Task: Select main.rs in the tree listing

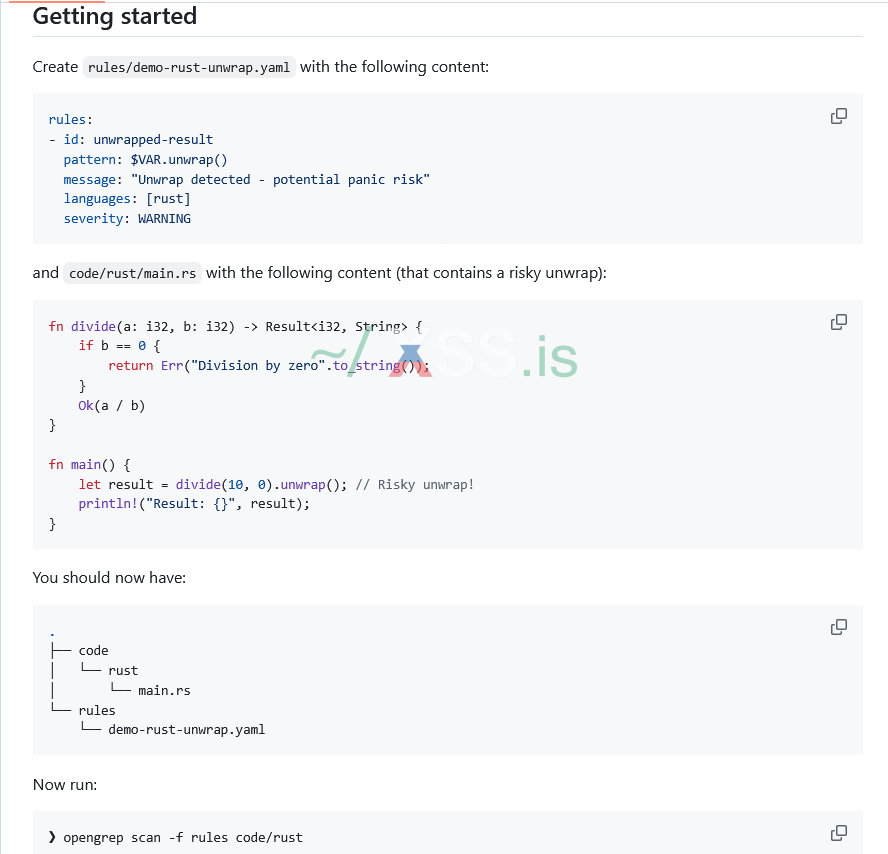Action: (x=164, y=691)
